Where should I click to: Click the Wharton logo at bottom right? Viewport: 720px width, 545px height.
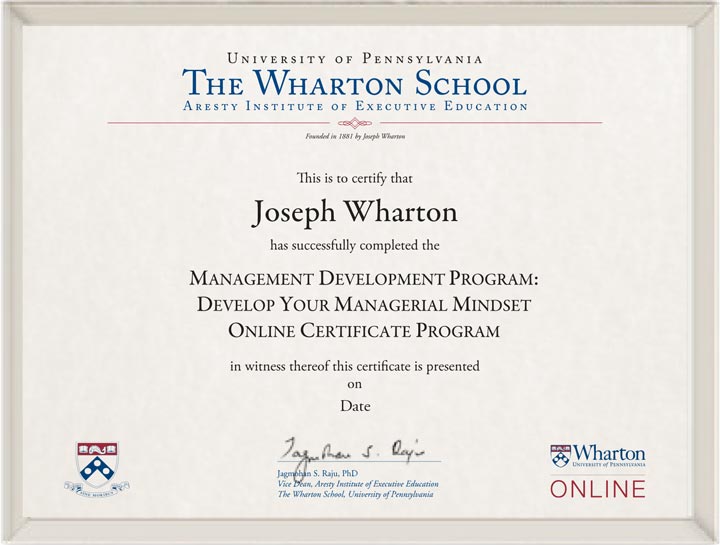tap(597, 457)
